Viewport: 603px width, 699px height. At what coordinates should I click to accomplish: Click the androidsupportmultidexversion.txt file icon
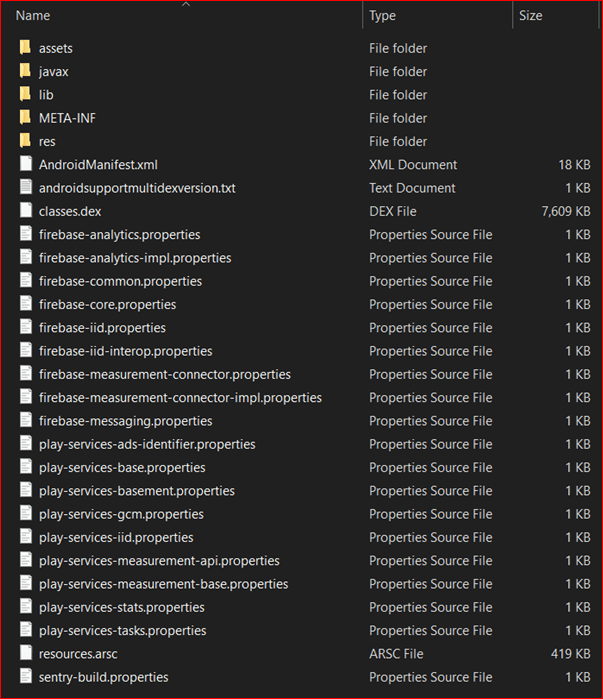(x=26, y=187)
